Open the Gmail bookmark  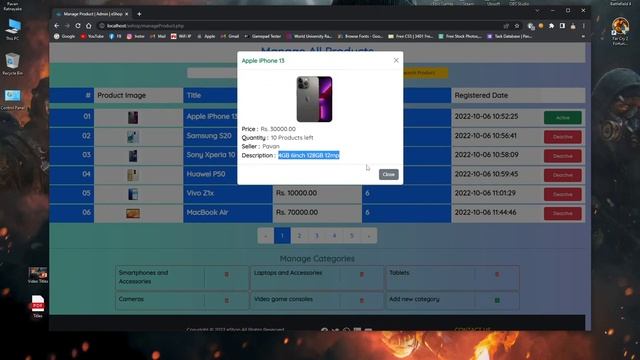click(230, 36)
